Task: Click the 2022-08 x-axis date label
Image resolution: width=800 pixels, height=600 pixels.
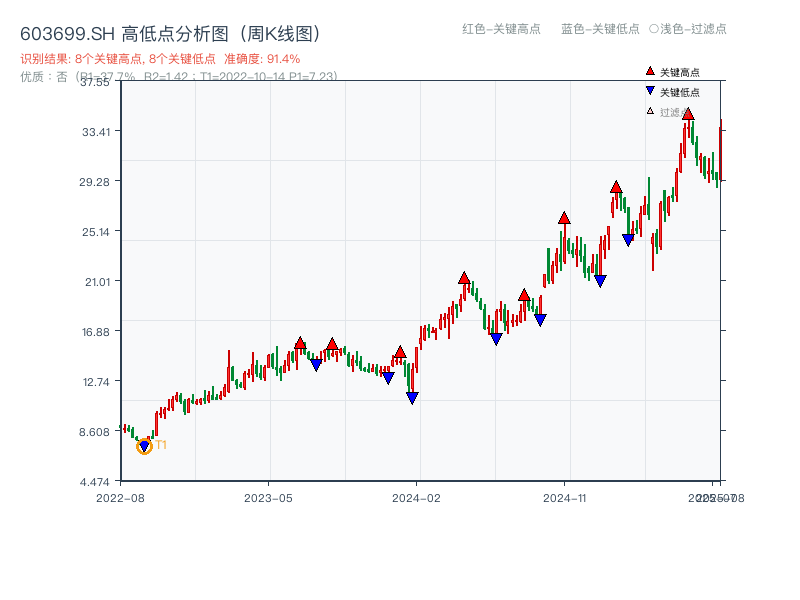Action: 120,498
